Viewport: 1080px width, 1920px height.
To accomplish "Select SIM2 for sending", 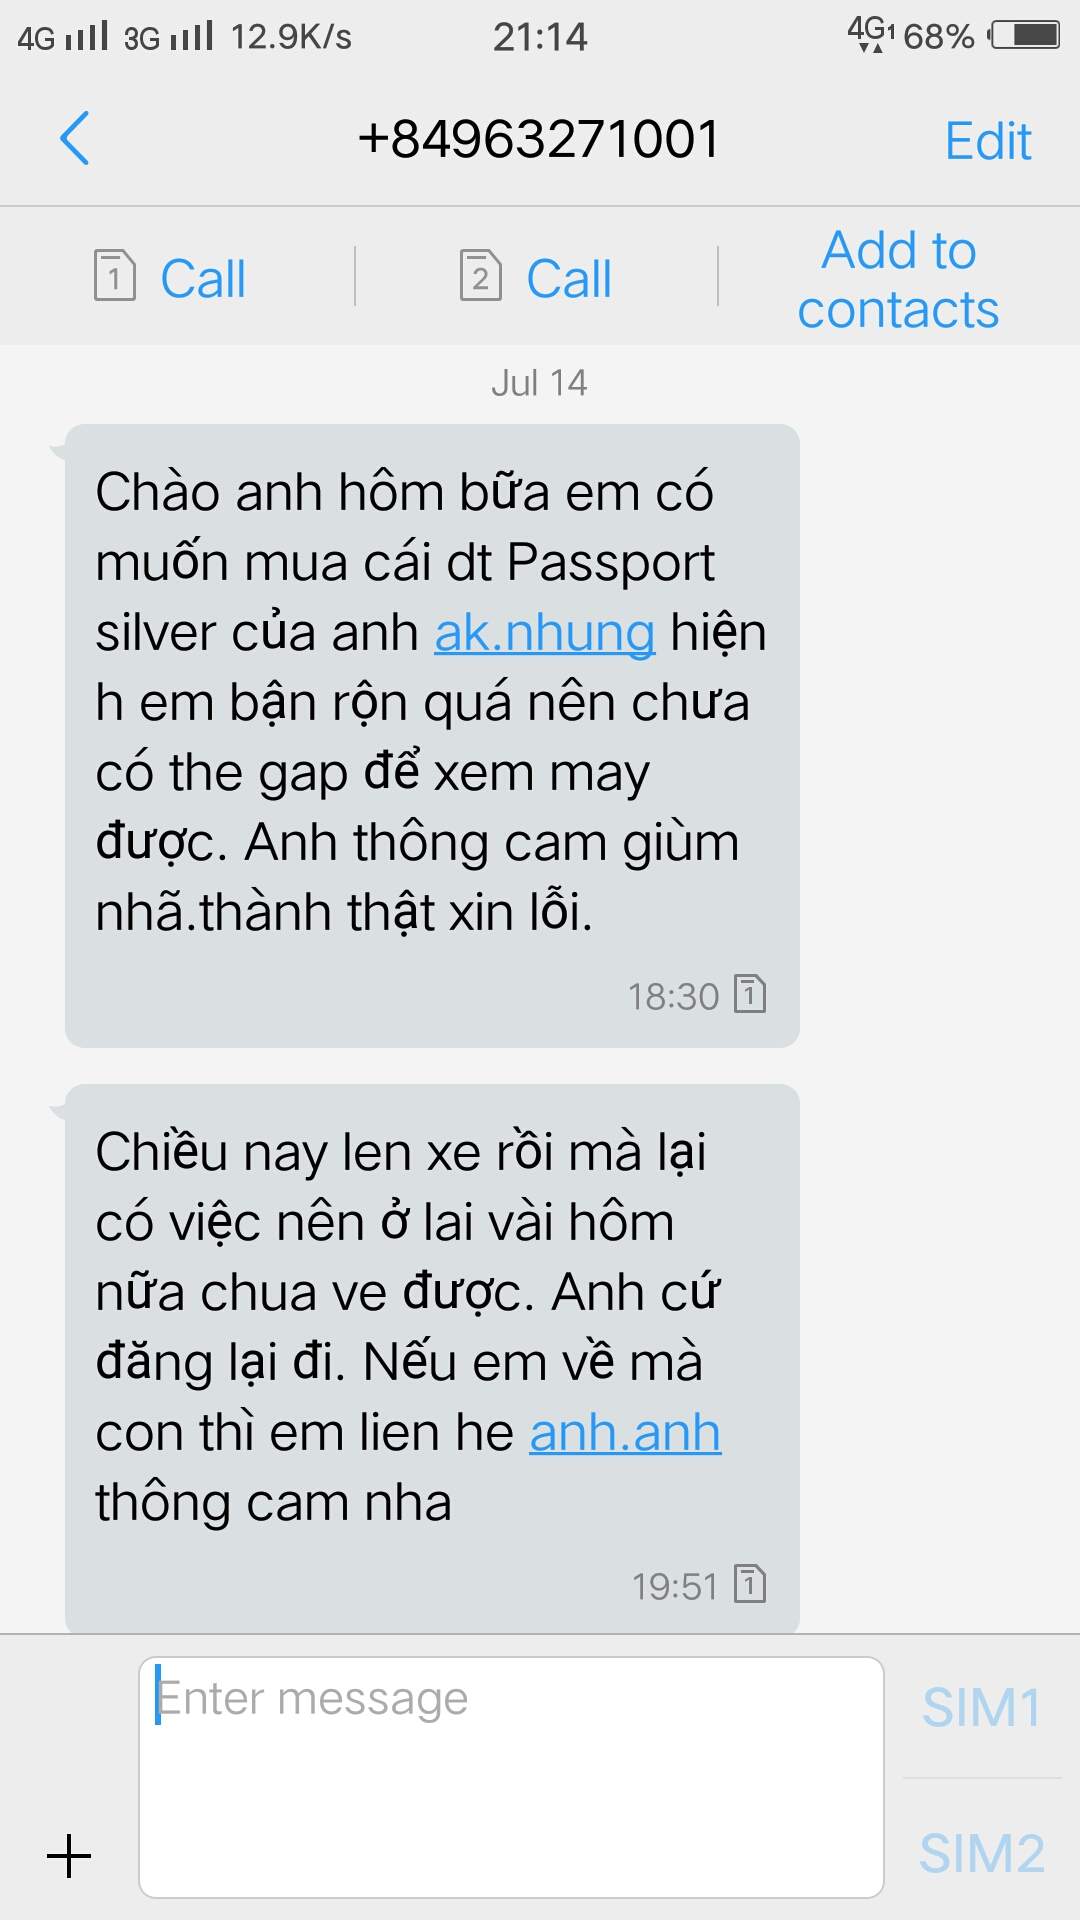I will point(982,1853).
